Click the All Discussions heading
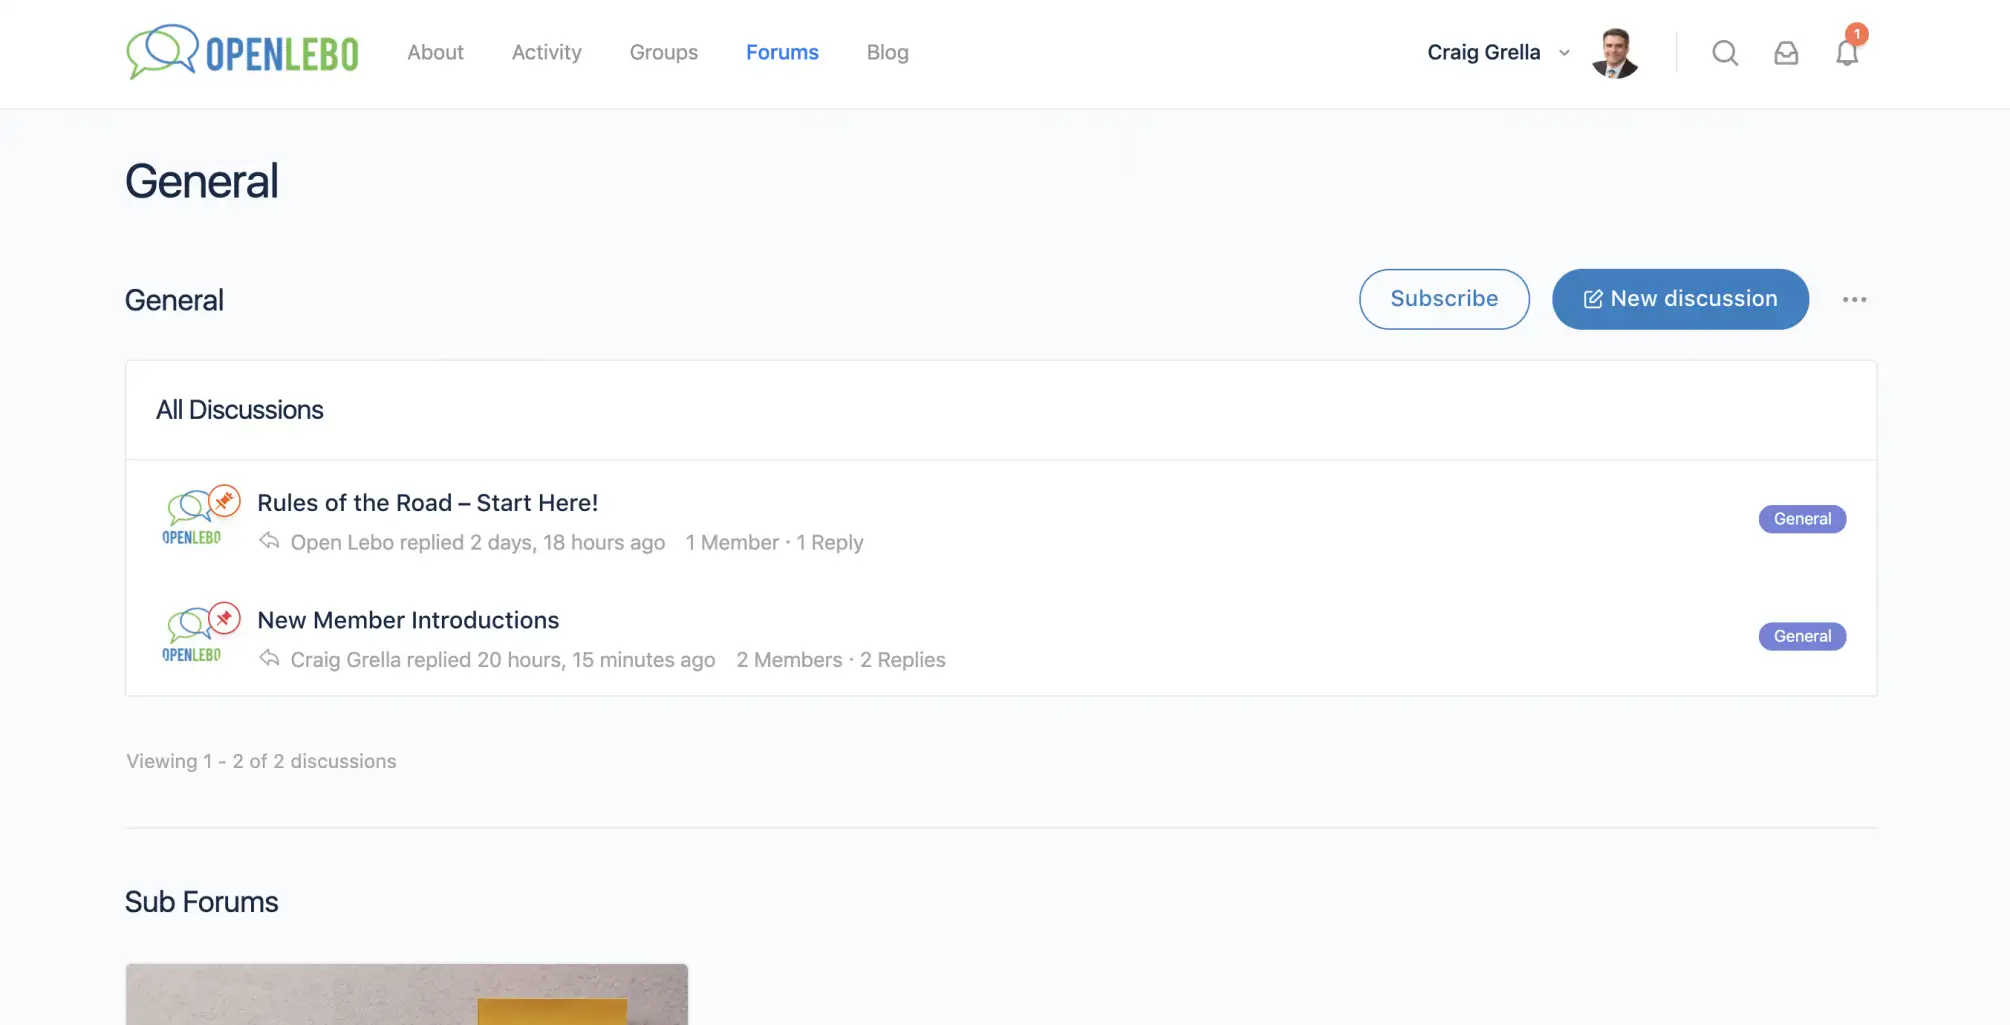Viewport: 2010px width, 1025px height. (240, 410)
